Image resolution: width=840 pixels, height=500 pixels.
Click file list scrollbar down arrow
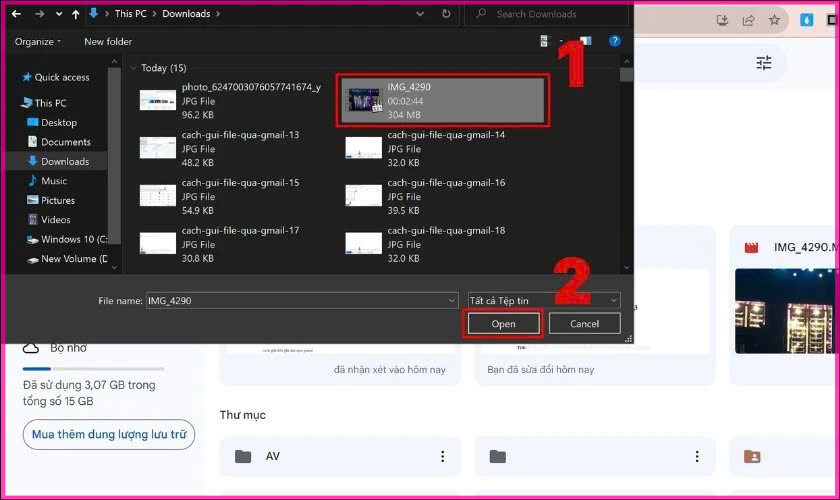tap(626, 267)
